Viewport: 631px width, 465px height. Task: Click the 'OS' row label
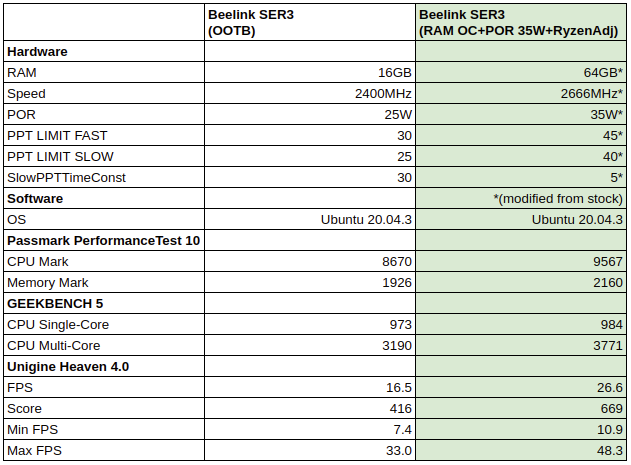click(x=104, y=219)
